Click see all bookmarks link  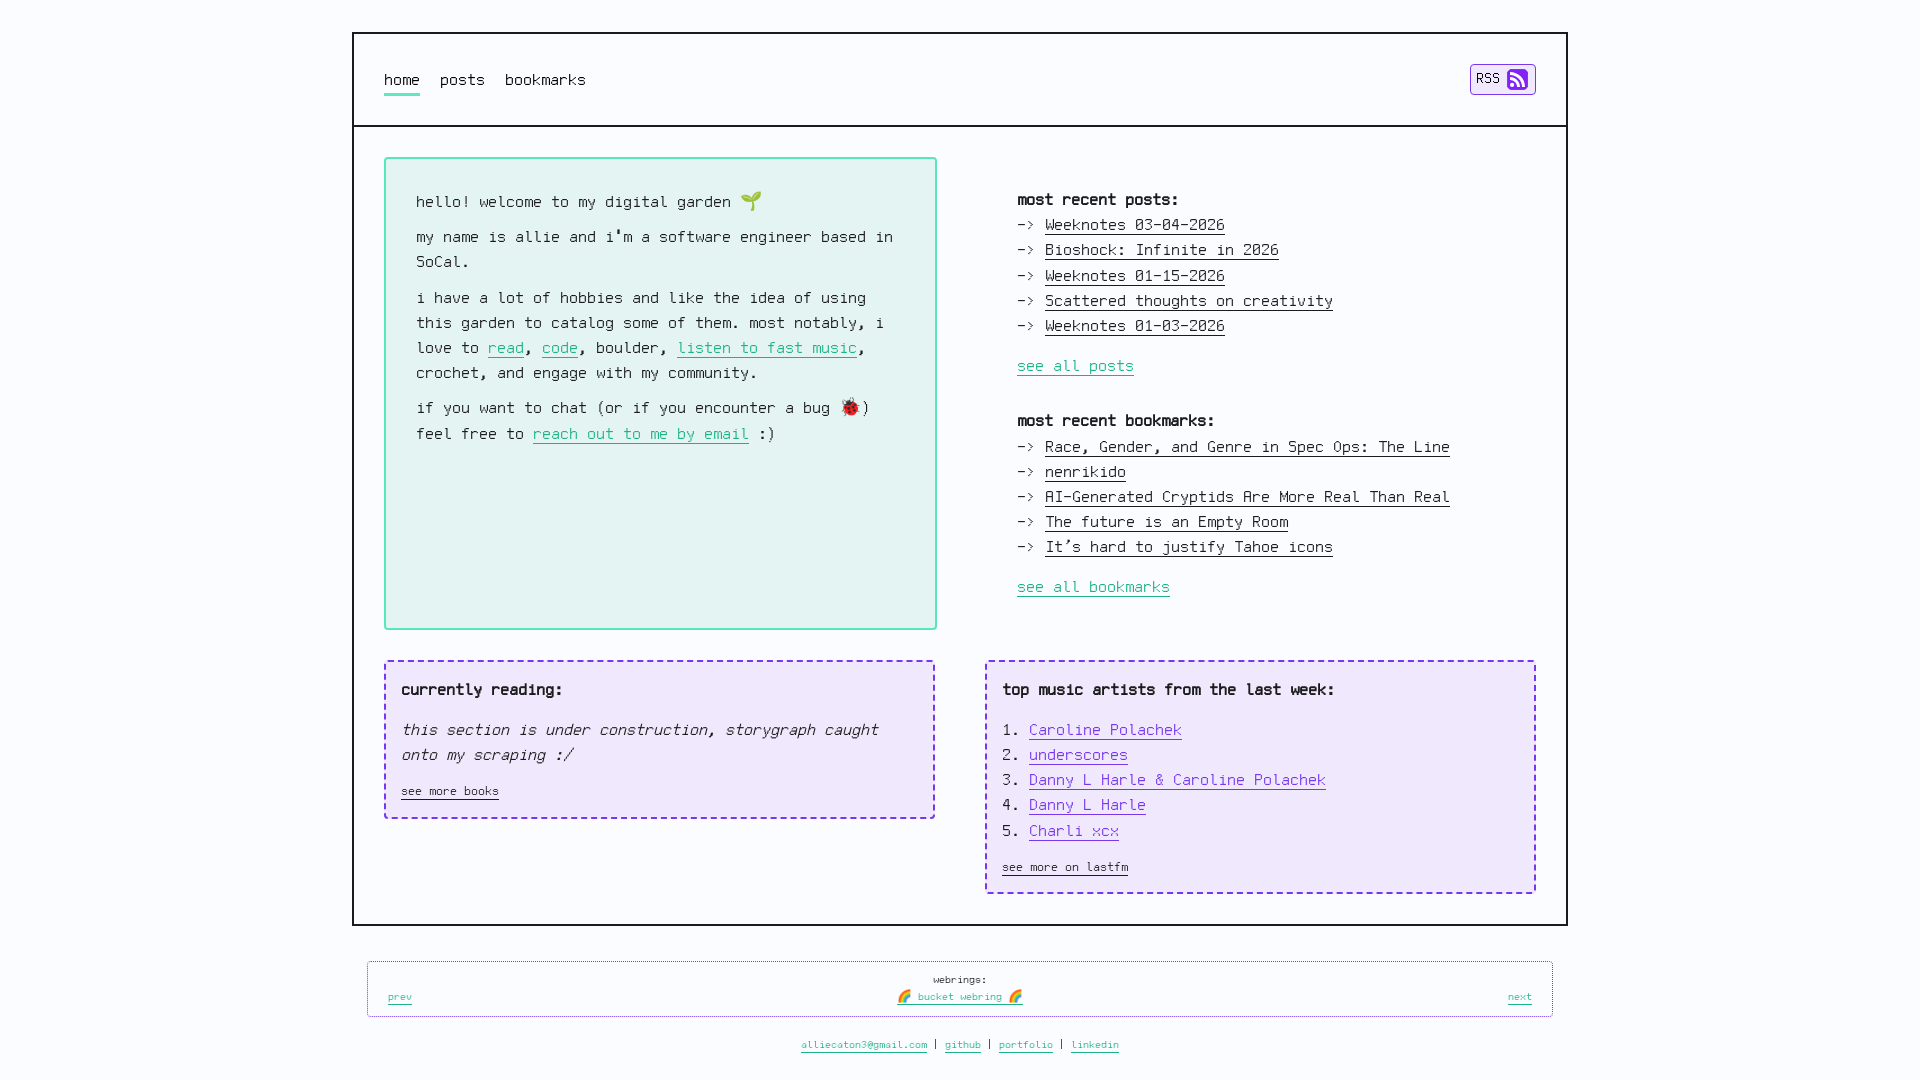tap(1093, 587)
